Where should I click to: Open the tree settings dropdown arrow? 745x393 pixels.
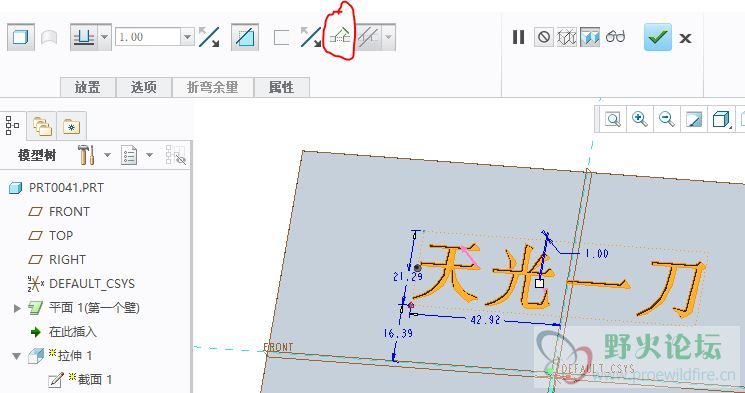tap(107, 155)
